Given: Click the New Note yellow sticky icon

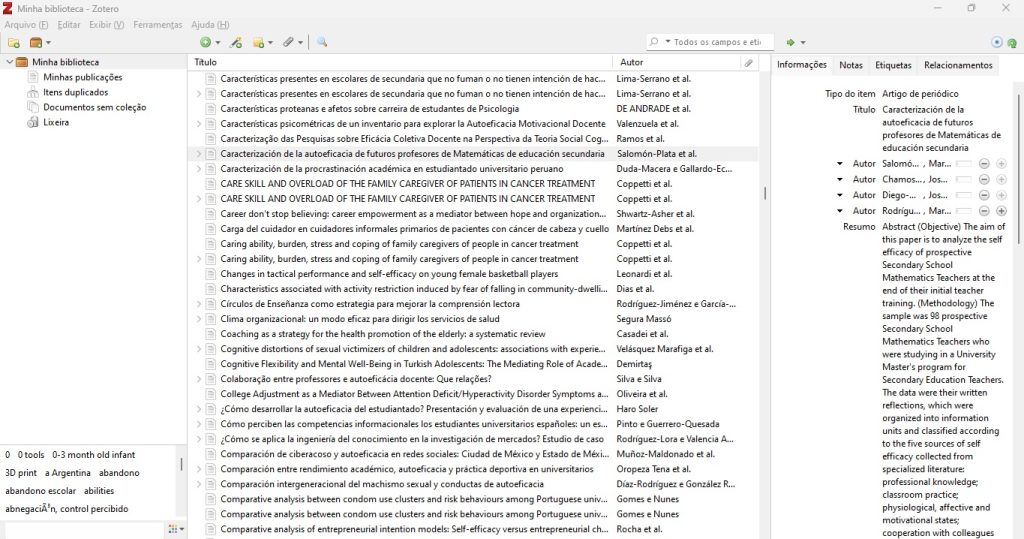Looking at the screenshot, I should pyautogui.click(x=259, y=42).
